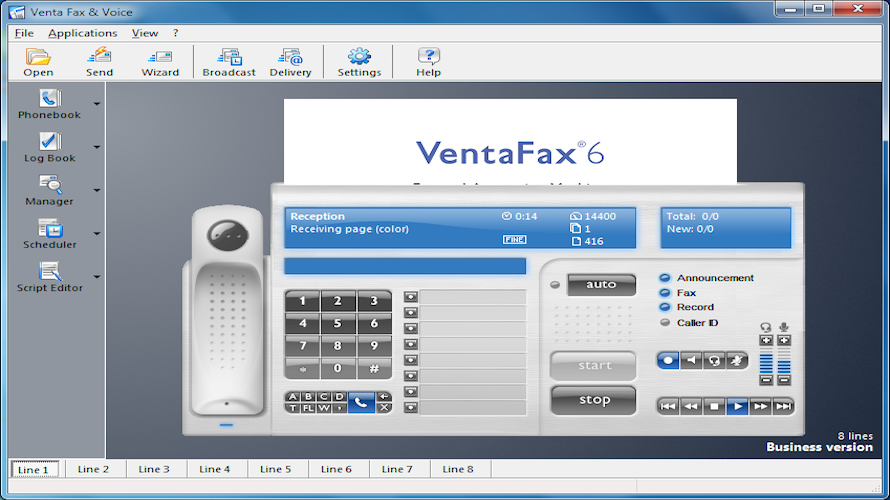Select the Line 1 tab
Viewport: 890px width, 500px height.
point(33,469)
